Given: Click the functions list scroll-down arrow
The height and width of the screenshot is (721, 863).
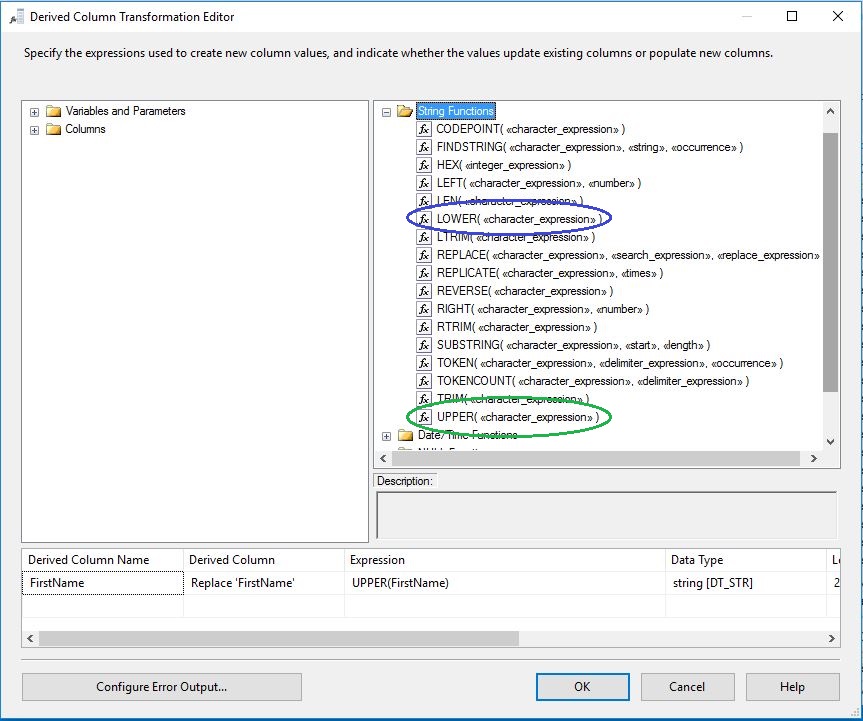Looking at the screenshot, I should [x=831, y=441].
